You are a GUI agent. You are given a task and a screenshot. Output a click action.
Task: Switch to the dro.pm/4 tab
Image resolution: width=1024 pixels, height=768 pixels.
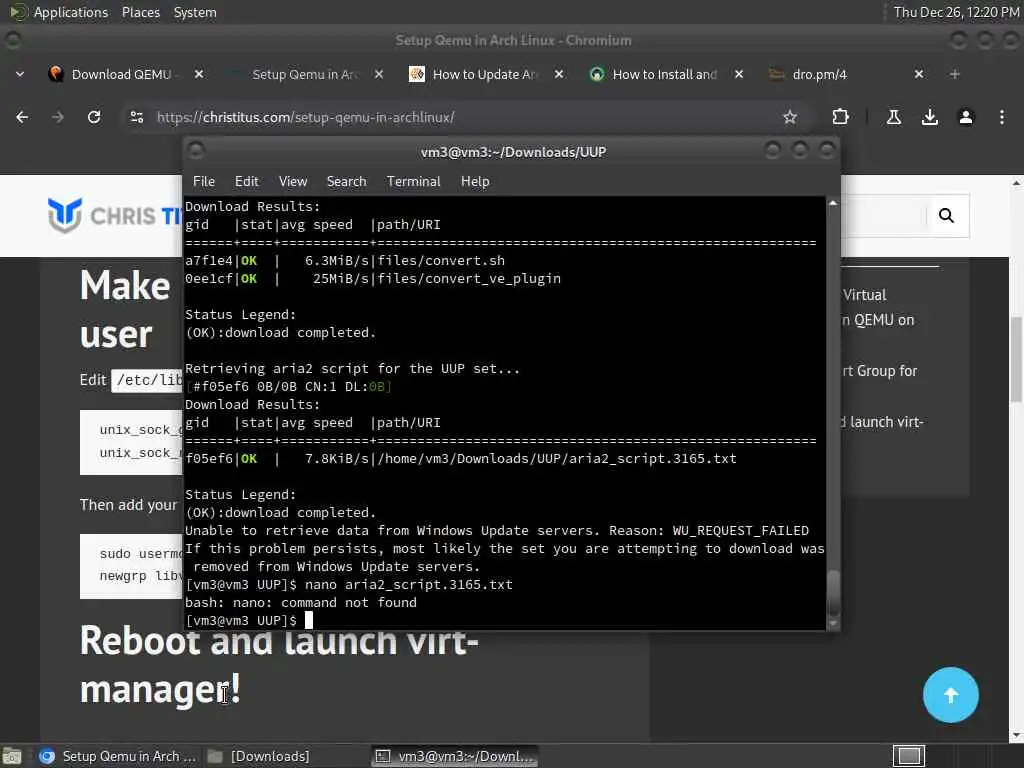tap(819, 74)
